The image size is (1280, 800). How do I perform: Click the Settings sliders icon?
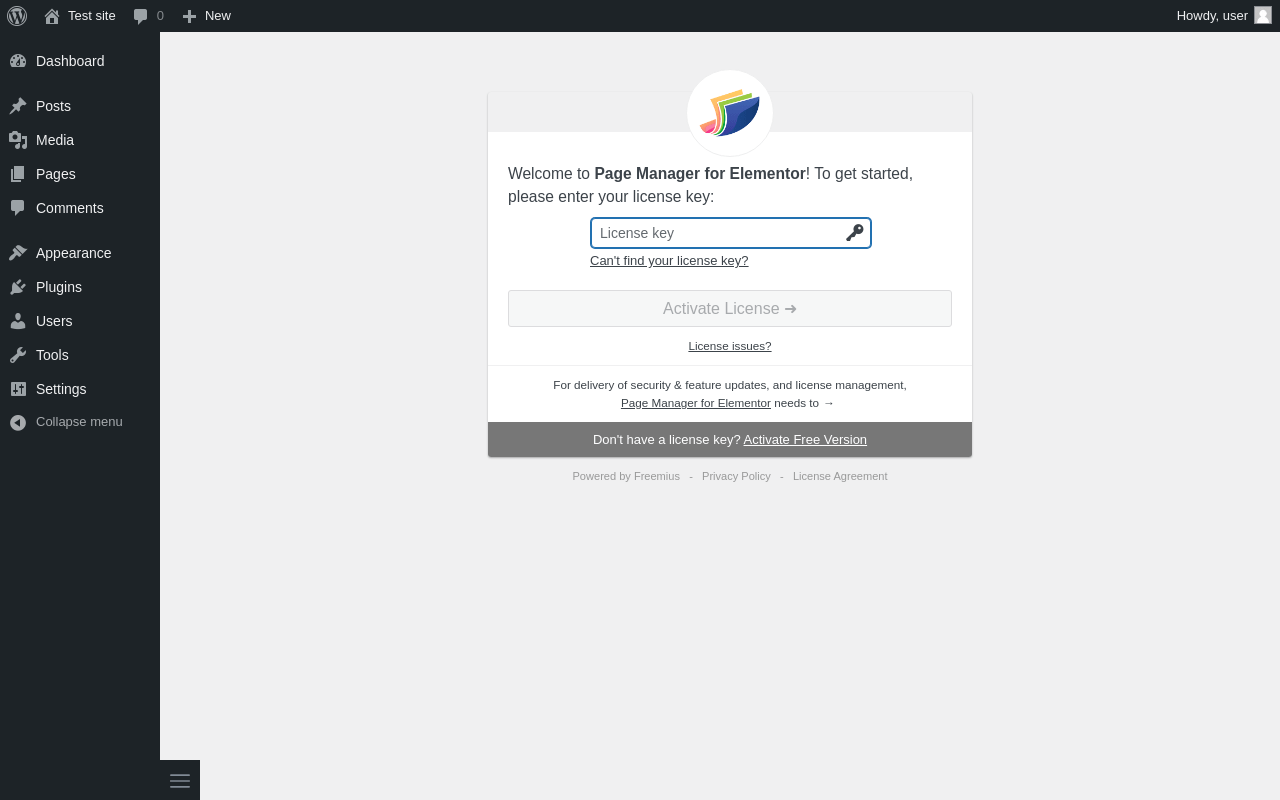18,389
